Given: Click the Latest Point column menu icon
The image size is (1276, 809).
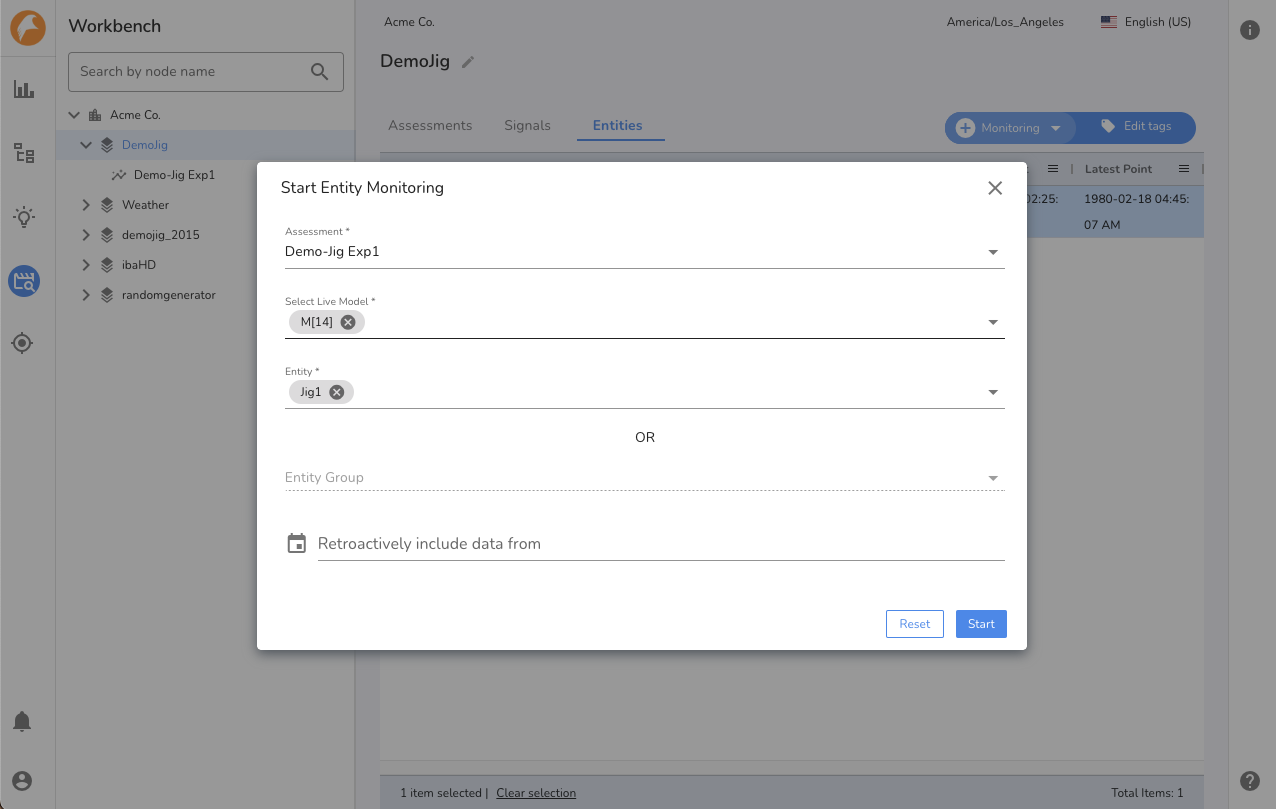Looking at the screenshot, I should [x=1184, y=169].
